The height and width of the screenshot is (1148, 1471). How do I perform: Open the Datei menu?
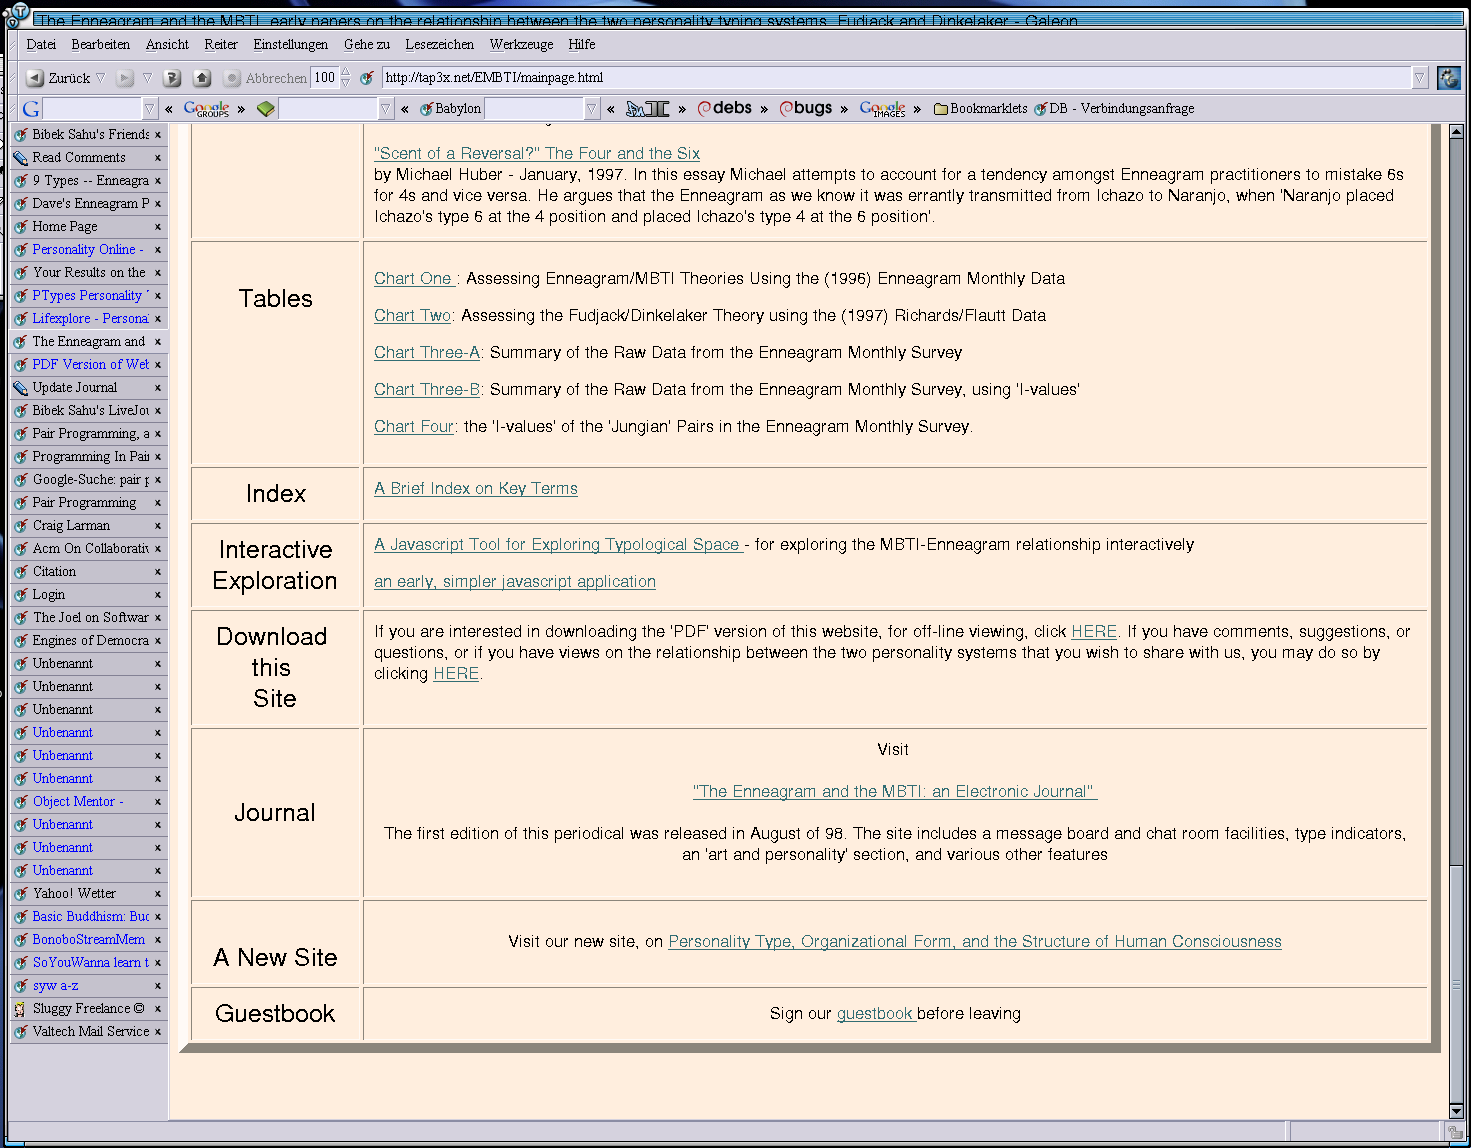pyautogui.click(x=41, y=45)
